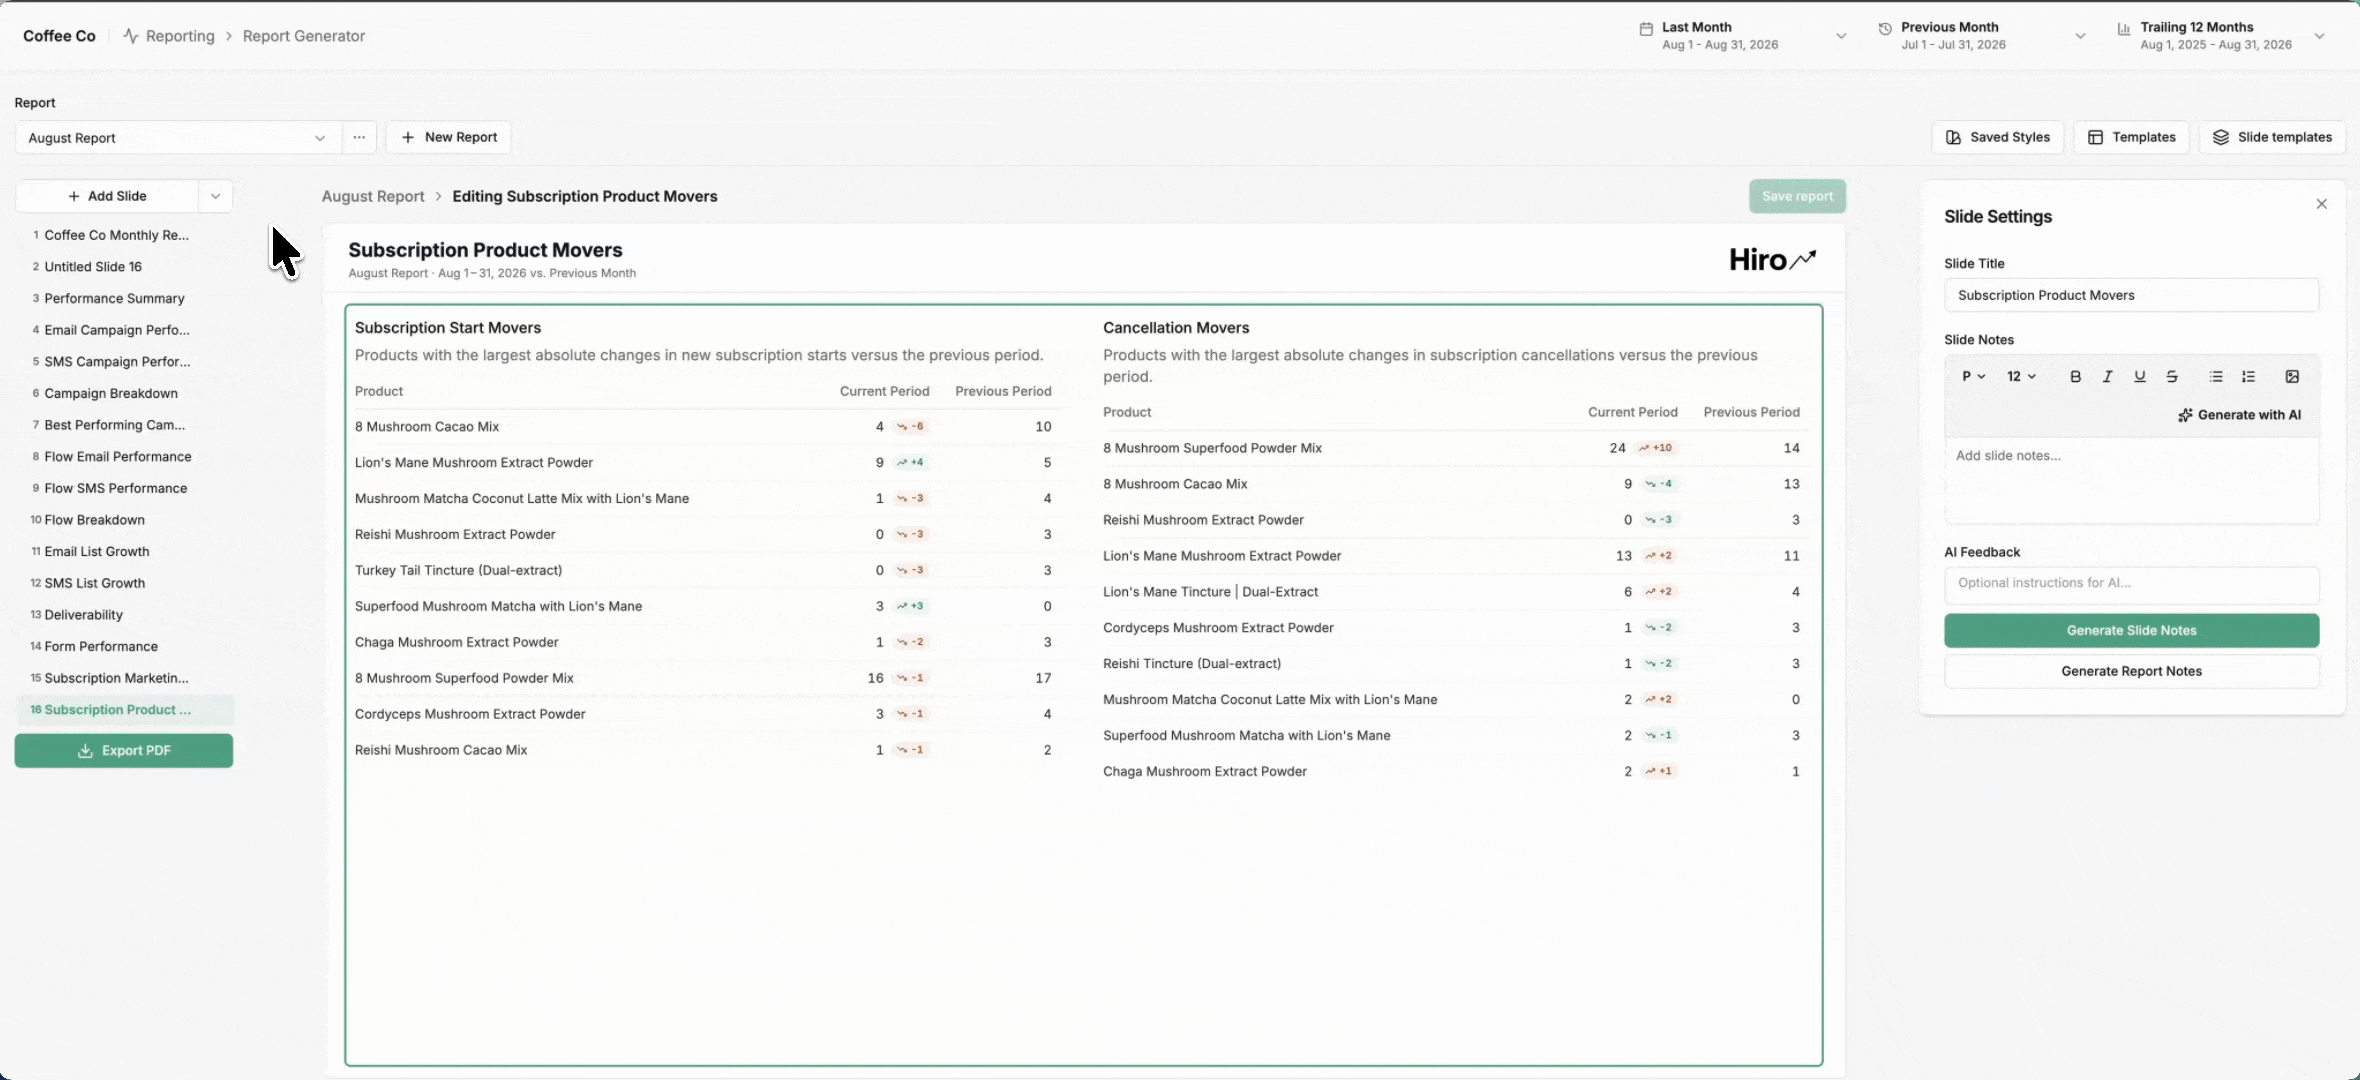Create a New Report

click(449, 138)
